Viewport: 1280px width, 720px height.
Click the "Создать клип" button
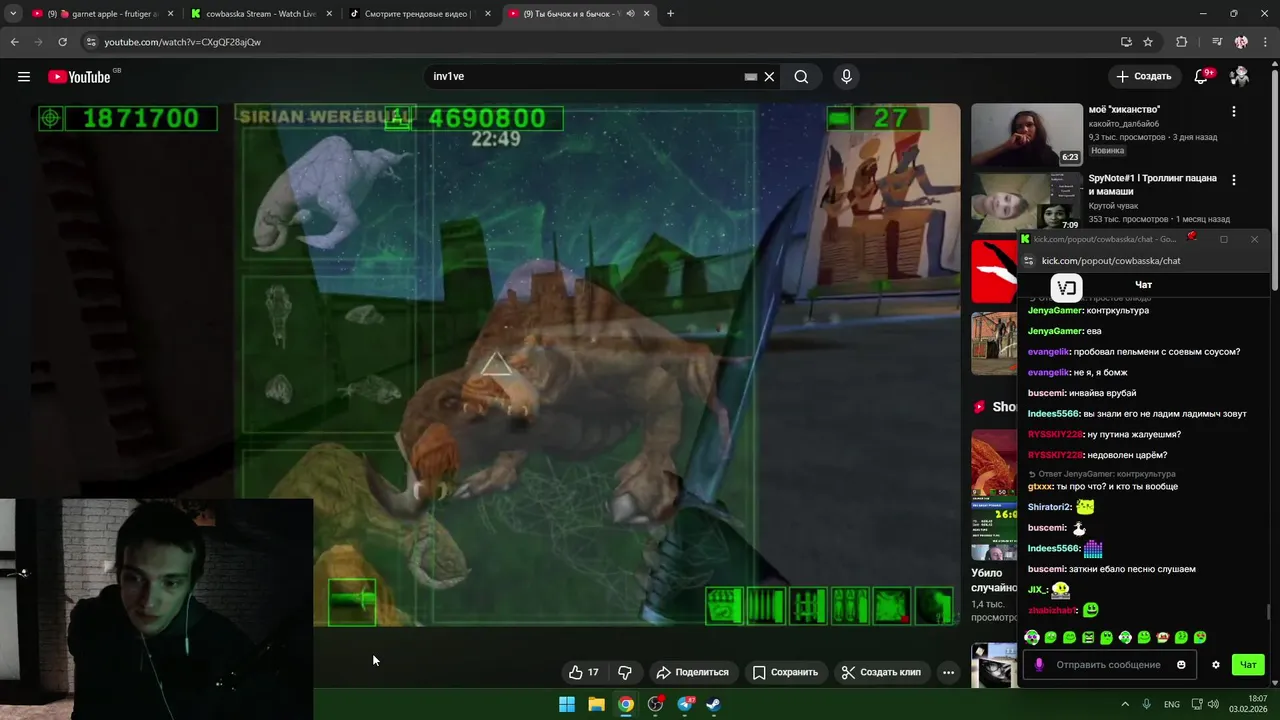coord(881,672)
